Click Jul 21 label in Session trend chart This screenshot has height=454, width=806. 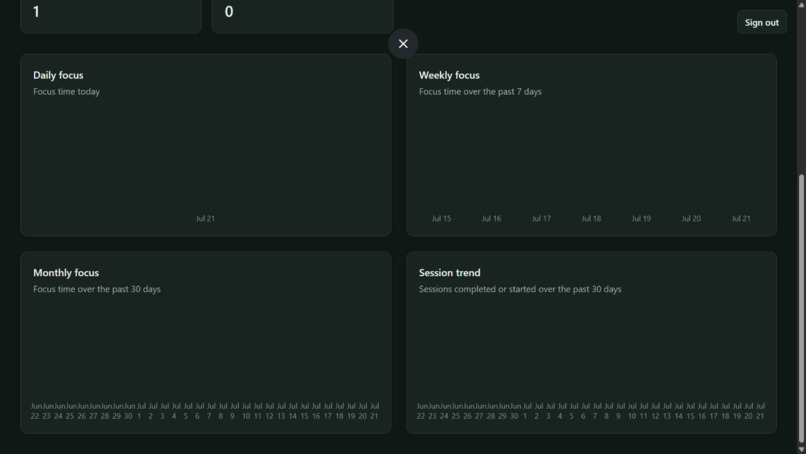tap(760, 411)
